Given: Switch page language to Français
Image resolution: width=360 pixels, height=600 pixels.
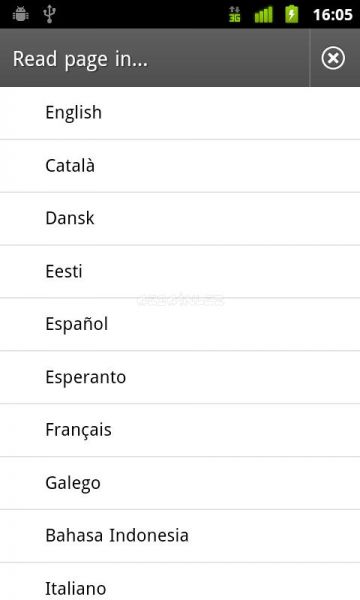Looking at the screenshot, I should tap(180, 430).
